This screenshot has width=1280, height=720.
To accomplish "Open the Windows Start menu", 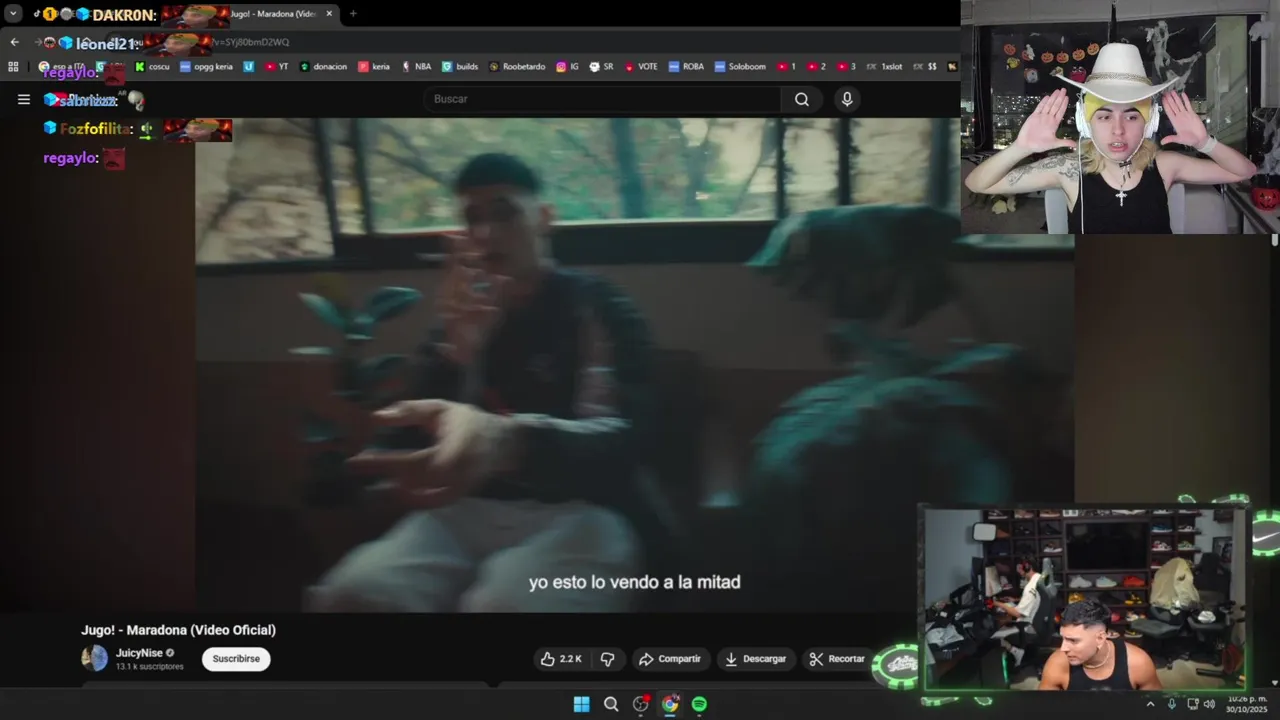I will (x=581, y=704).
